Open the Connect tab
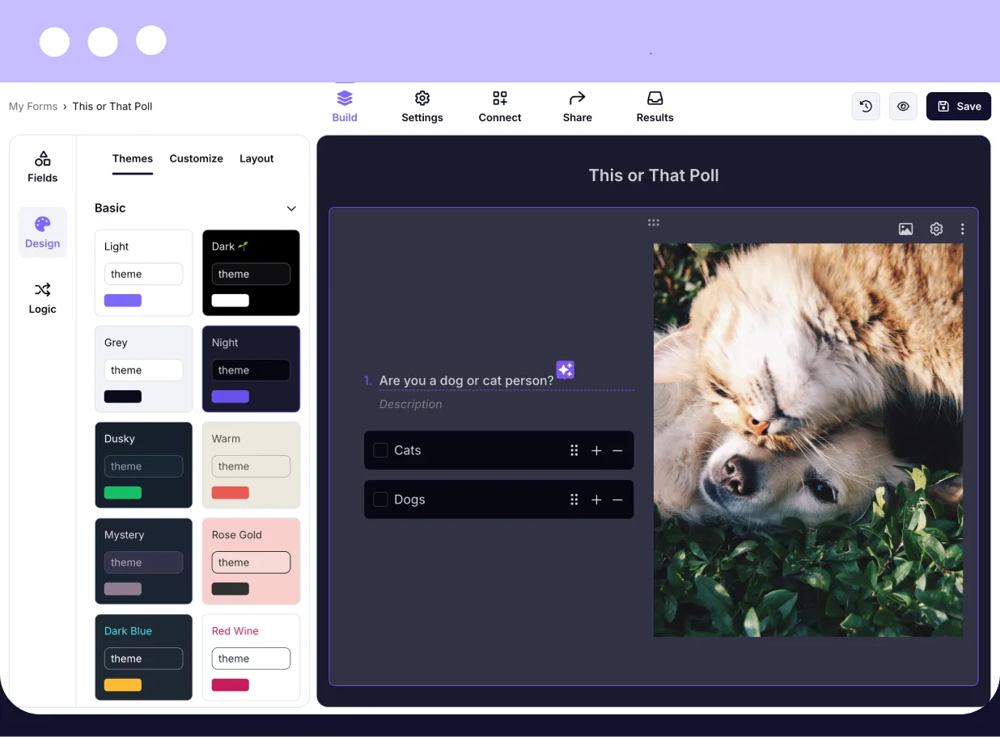 click(x=499, y=106)
